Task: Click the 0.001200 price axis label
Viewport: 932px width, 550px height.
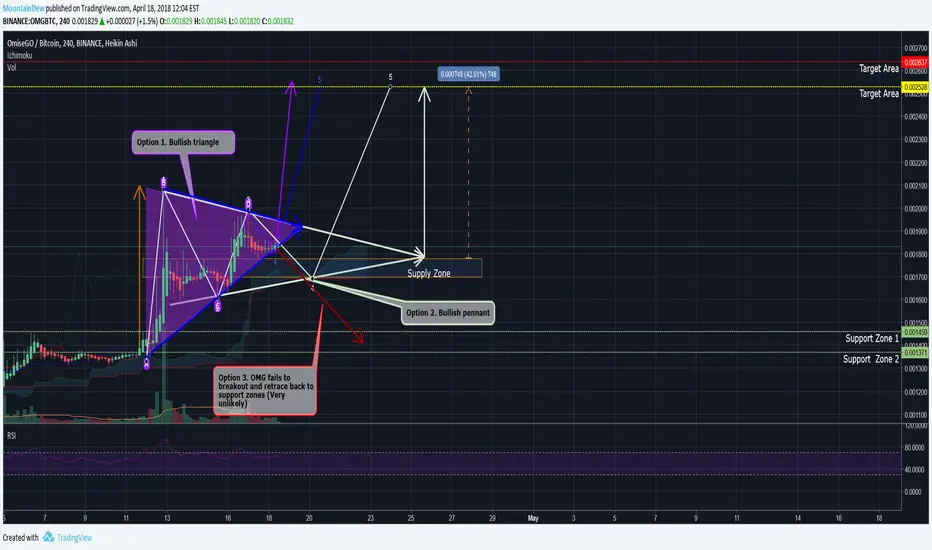Action: click(915, 392)
